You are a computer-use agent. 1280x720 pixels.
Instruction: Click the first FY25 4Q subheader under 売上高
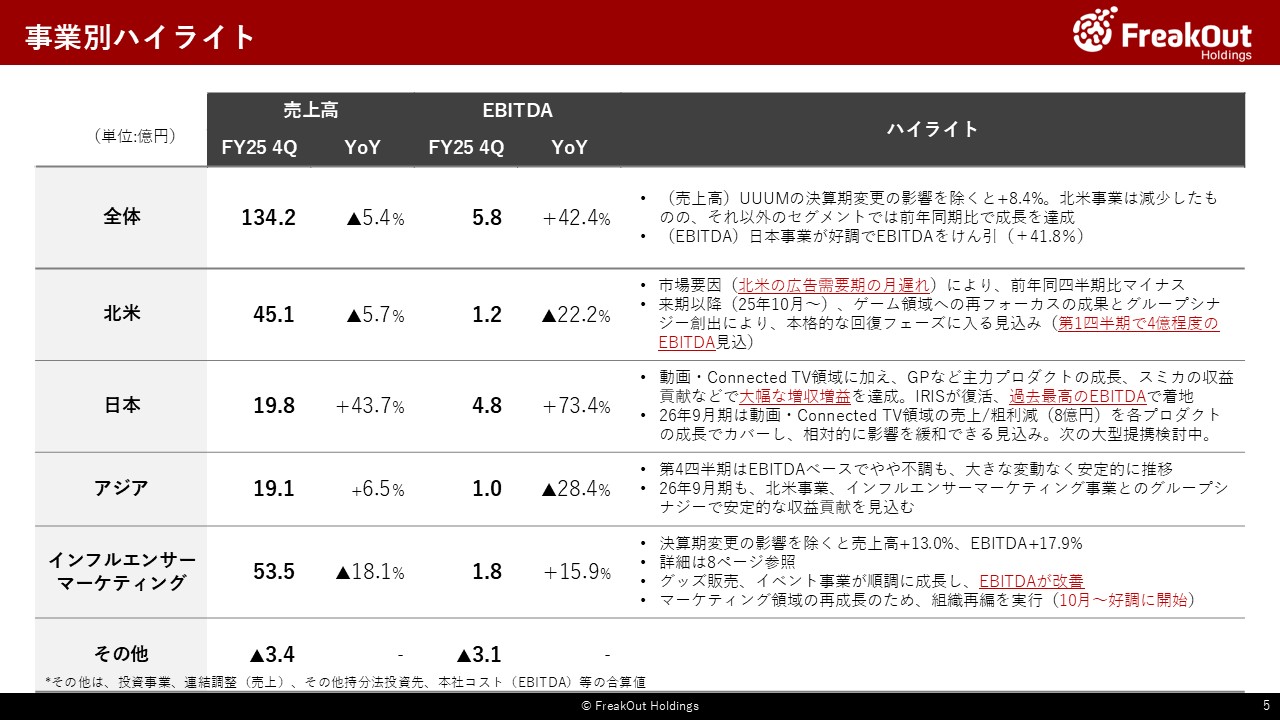(259, 147)
